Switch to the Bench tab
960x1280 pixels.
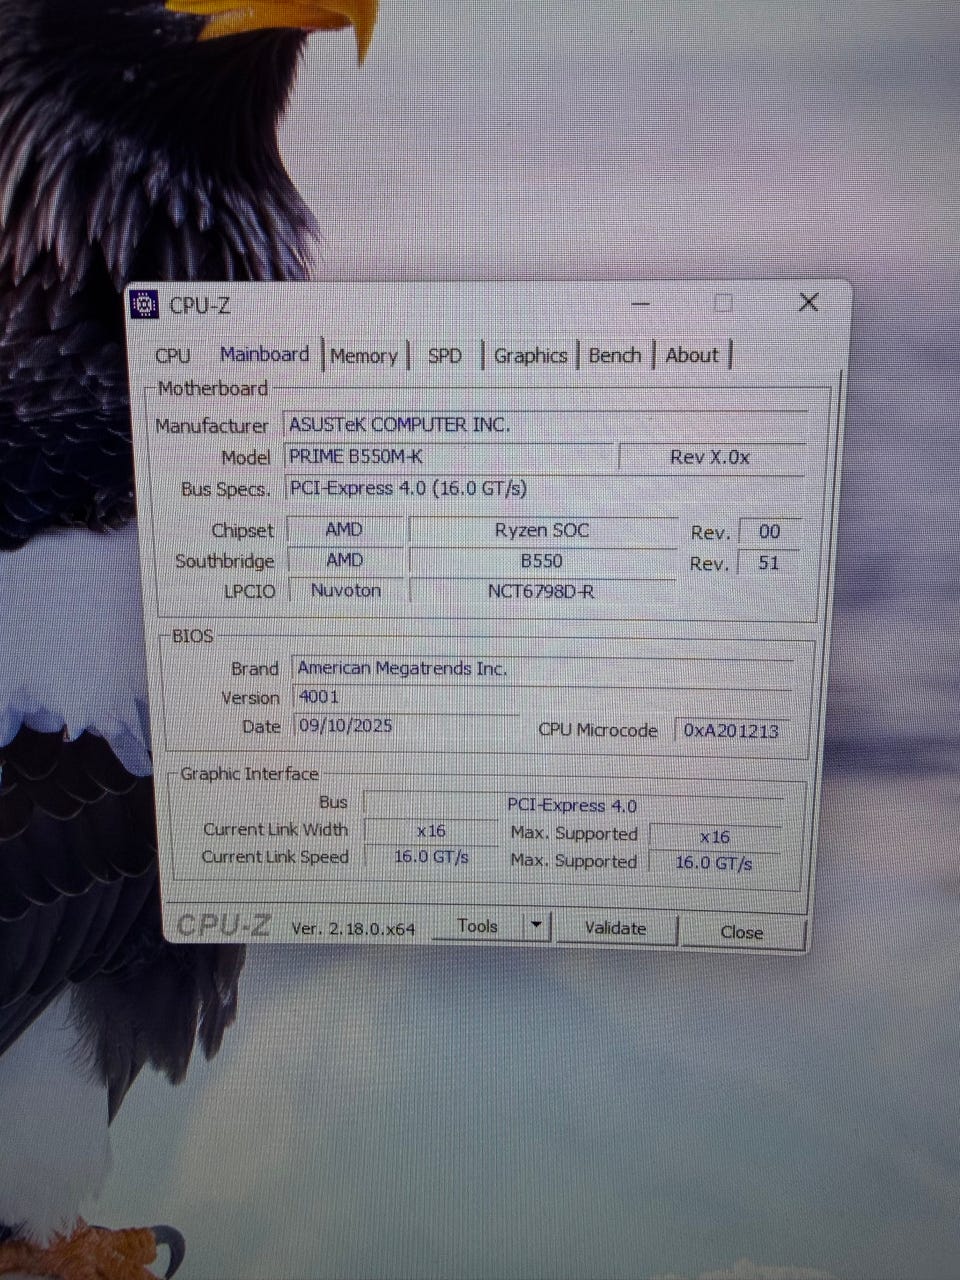click(614, 355)
